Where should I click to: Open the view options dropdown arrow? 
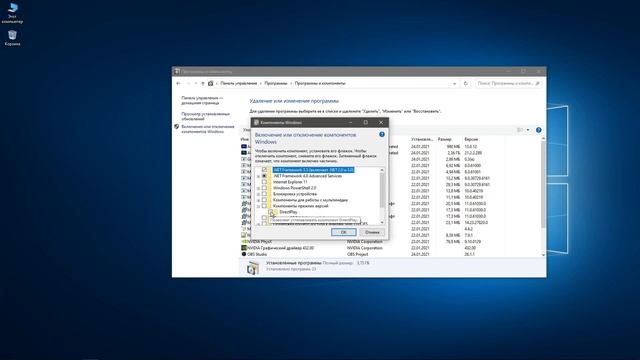(x=528, y=130)
